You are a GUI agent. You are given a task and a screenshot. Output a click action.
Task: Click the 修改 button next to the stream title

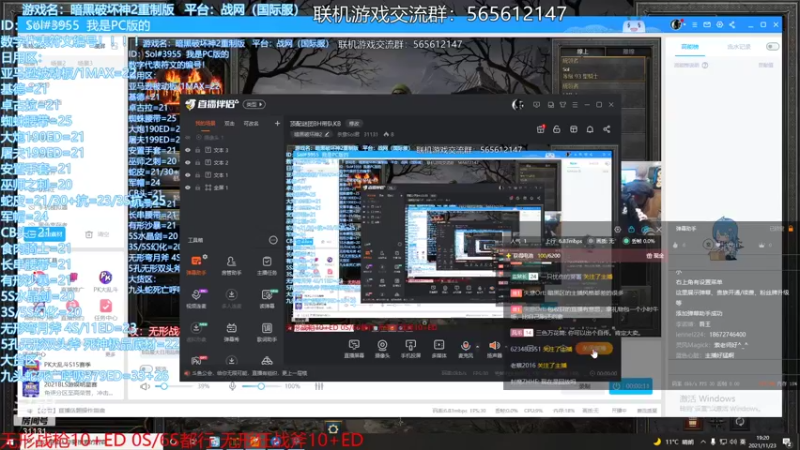[x=354, y=123]
